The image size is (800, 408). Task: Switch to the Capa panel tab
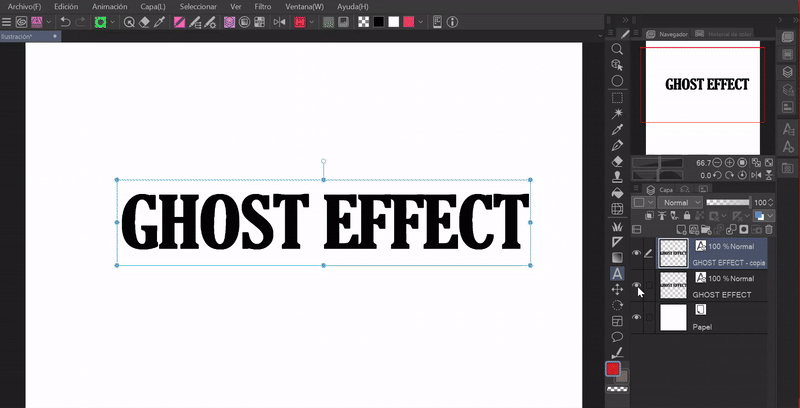point(660,189)
